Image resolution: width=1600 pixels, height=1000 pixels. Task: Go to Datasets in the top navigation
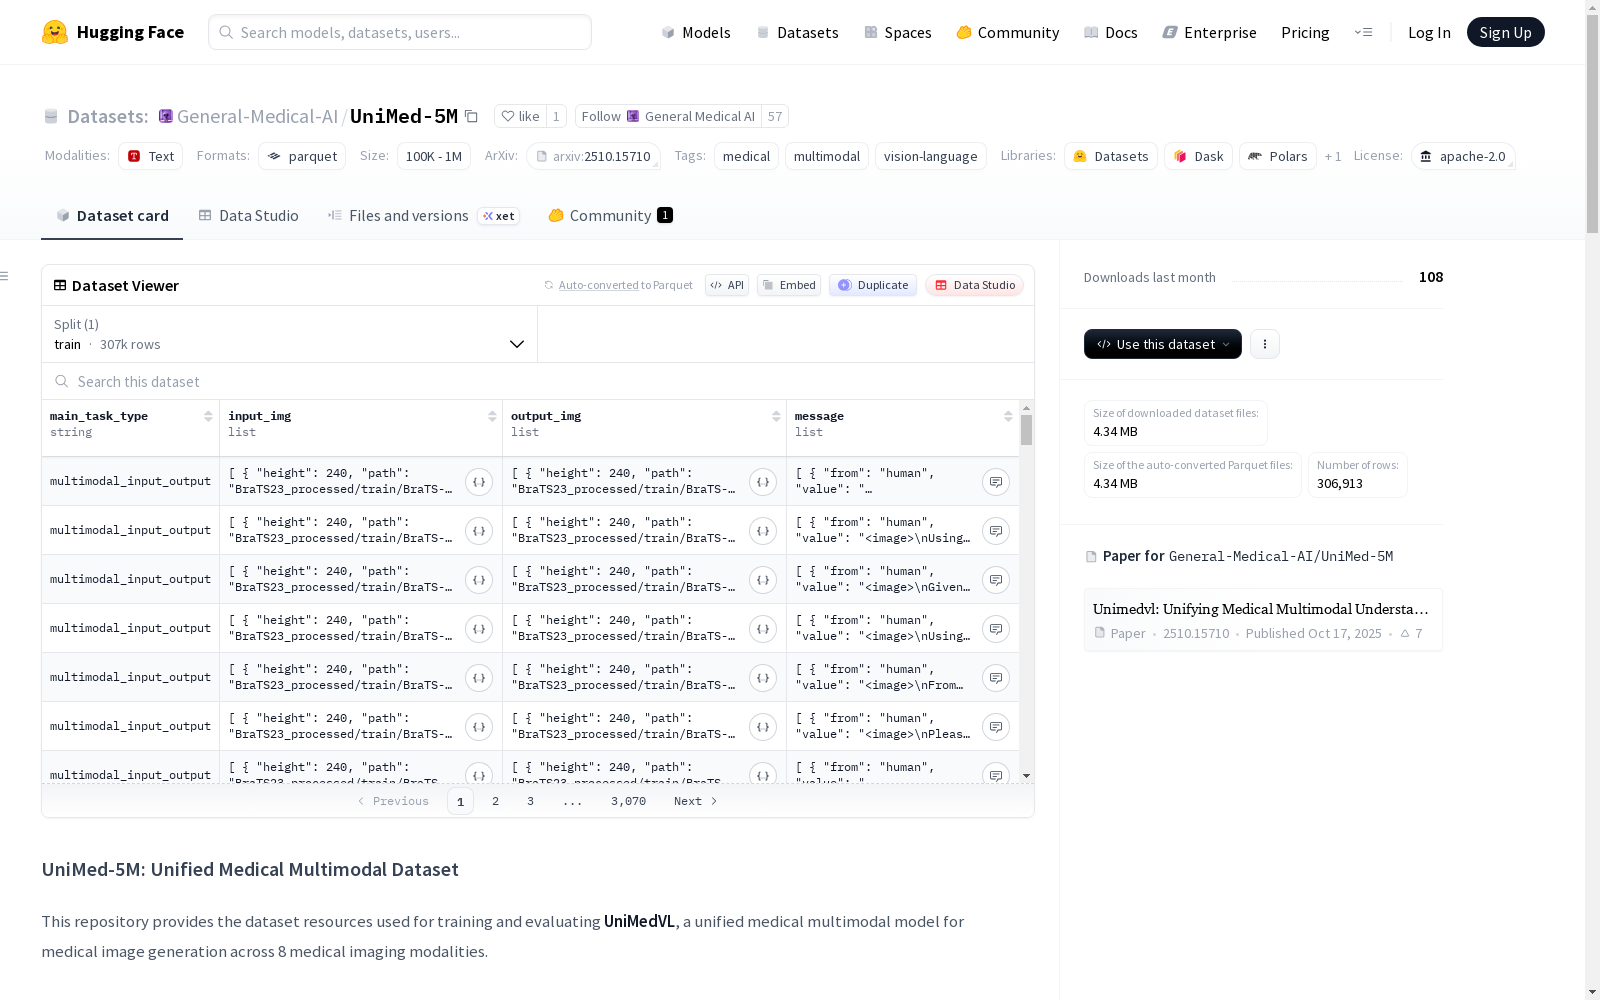click(x=797, y=32)
